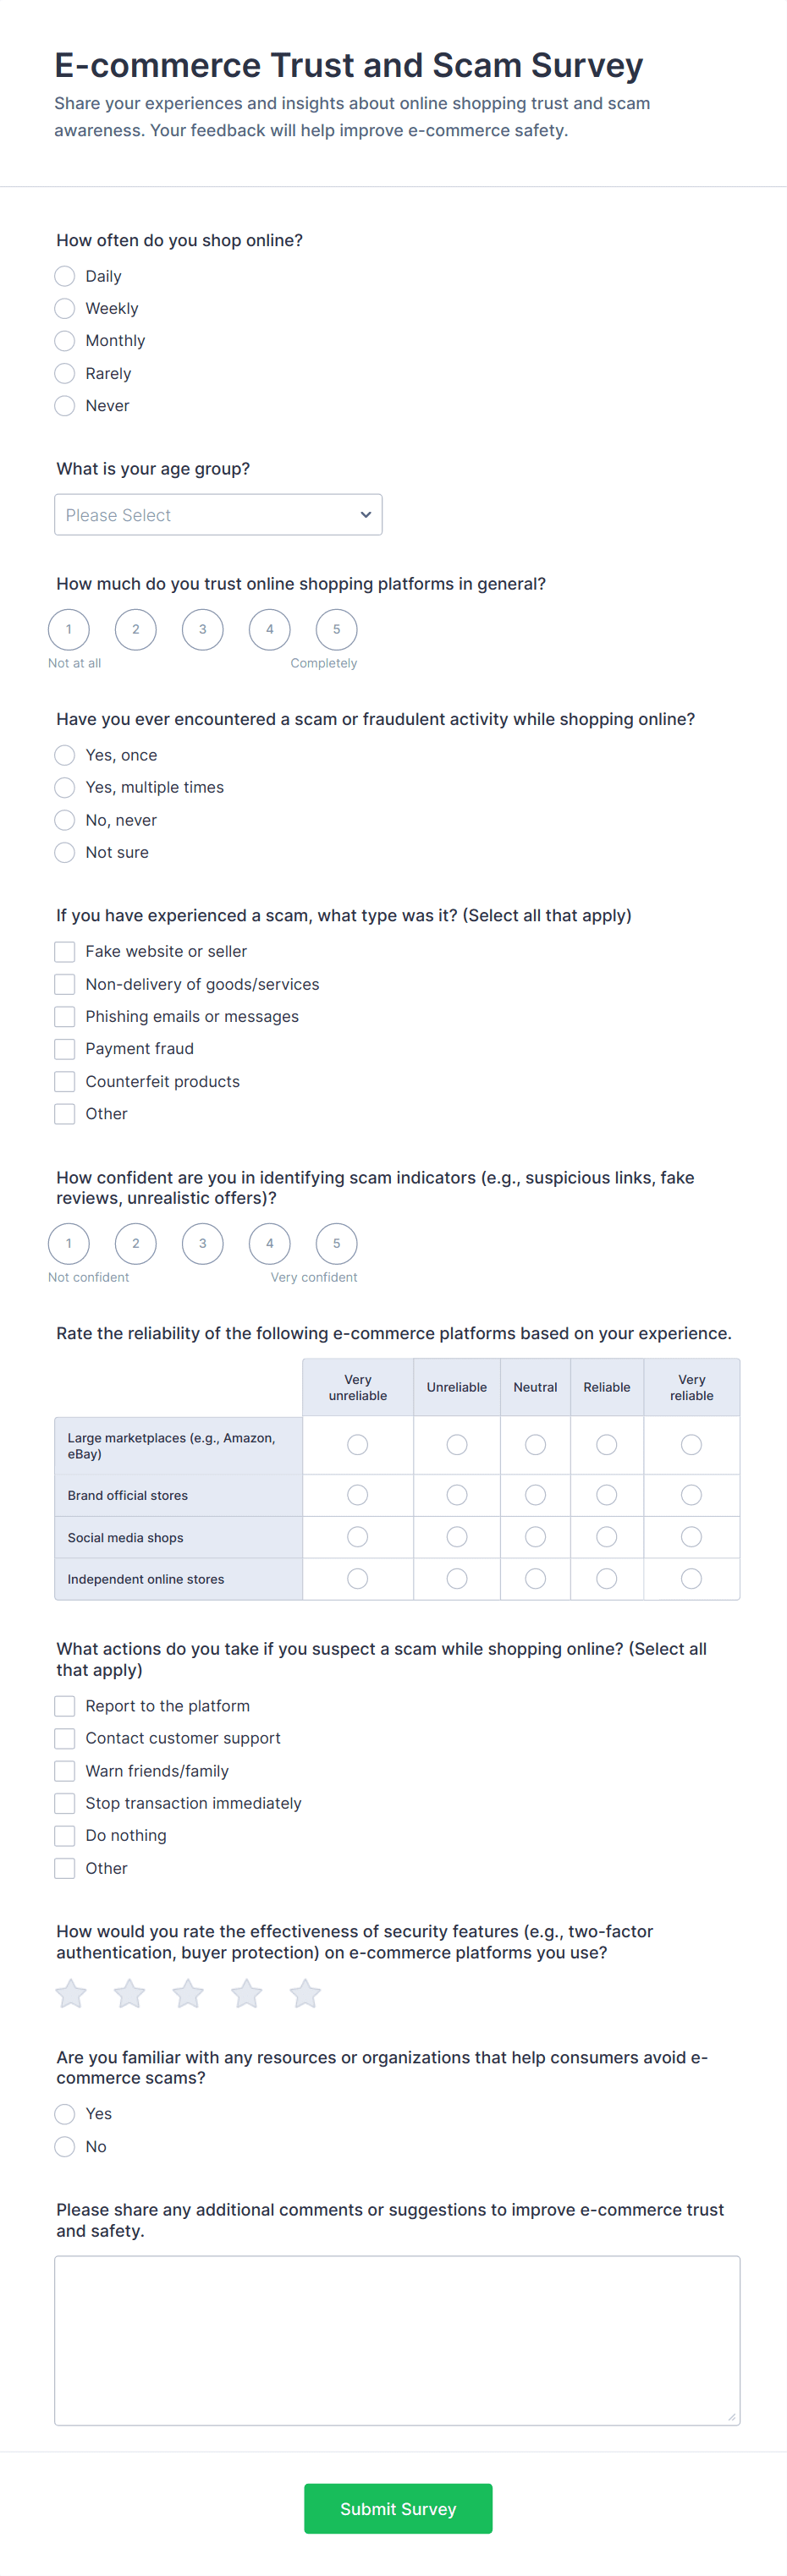The width and height of the screenshot is (787, 2576).
Task: Rate security features three stars
Action: [x=188, y=1993]
